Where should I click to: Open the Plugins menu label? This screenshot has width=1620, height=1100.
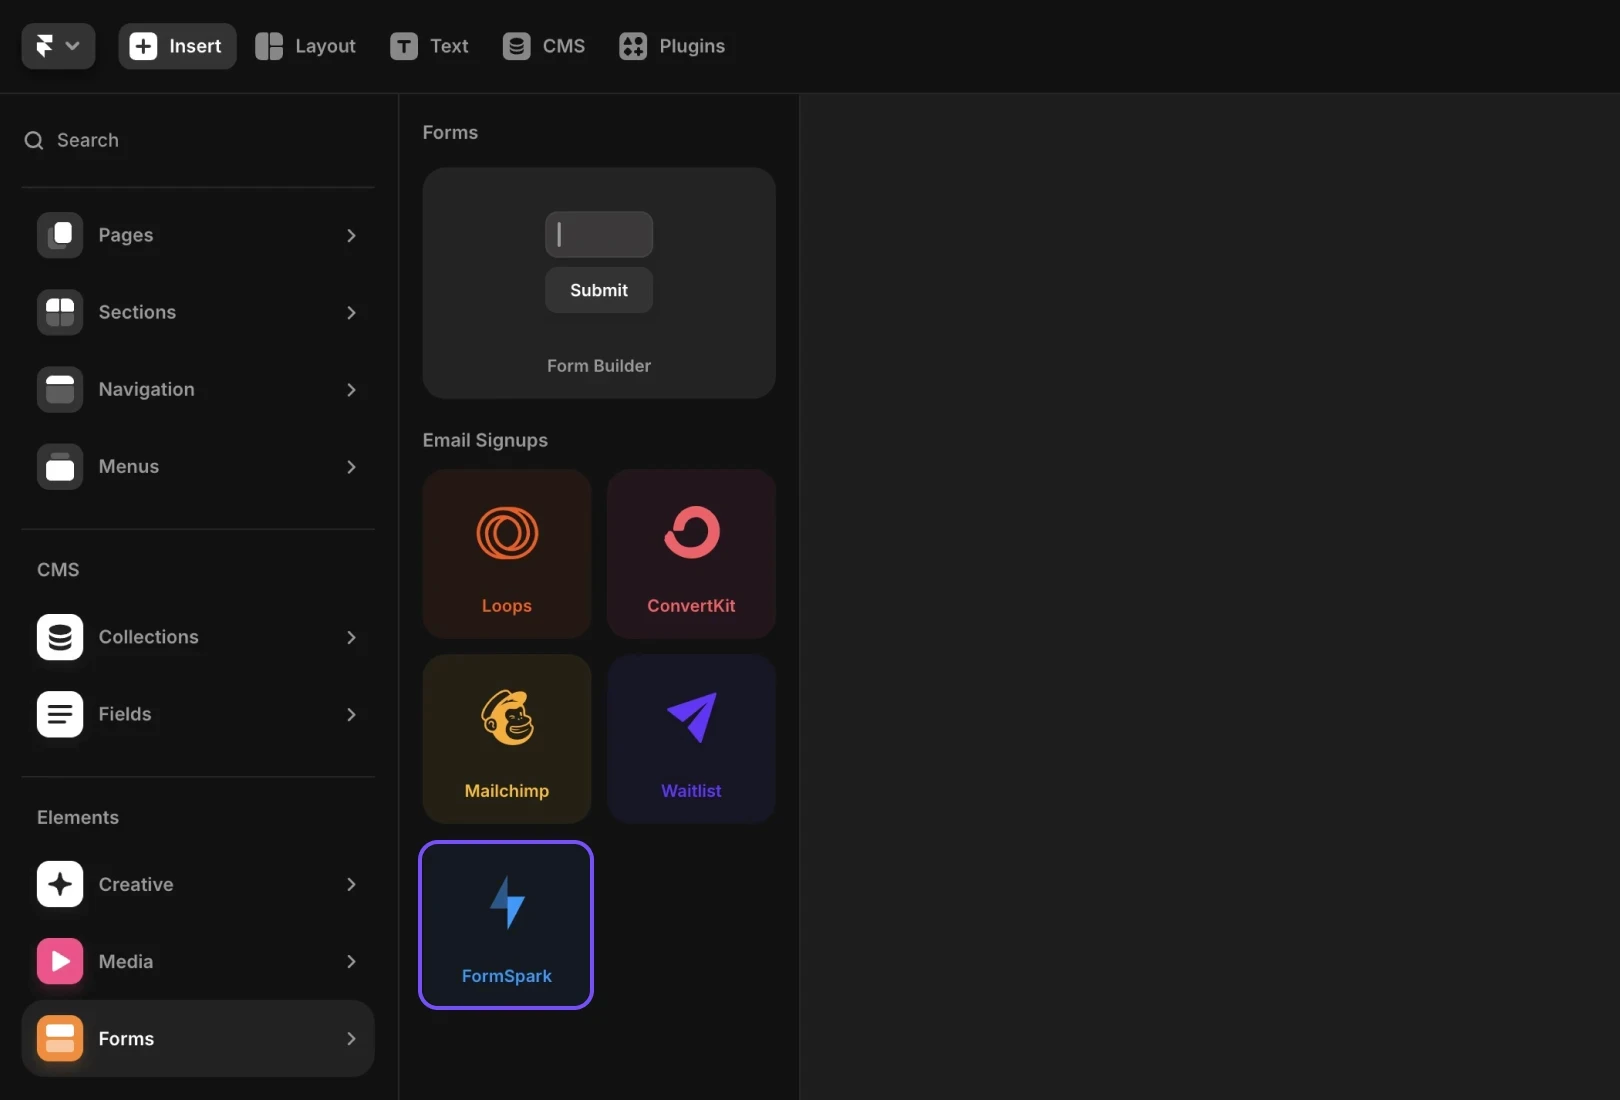pyautogui.click(x=692, y=46)
